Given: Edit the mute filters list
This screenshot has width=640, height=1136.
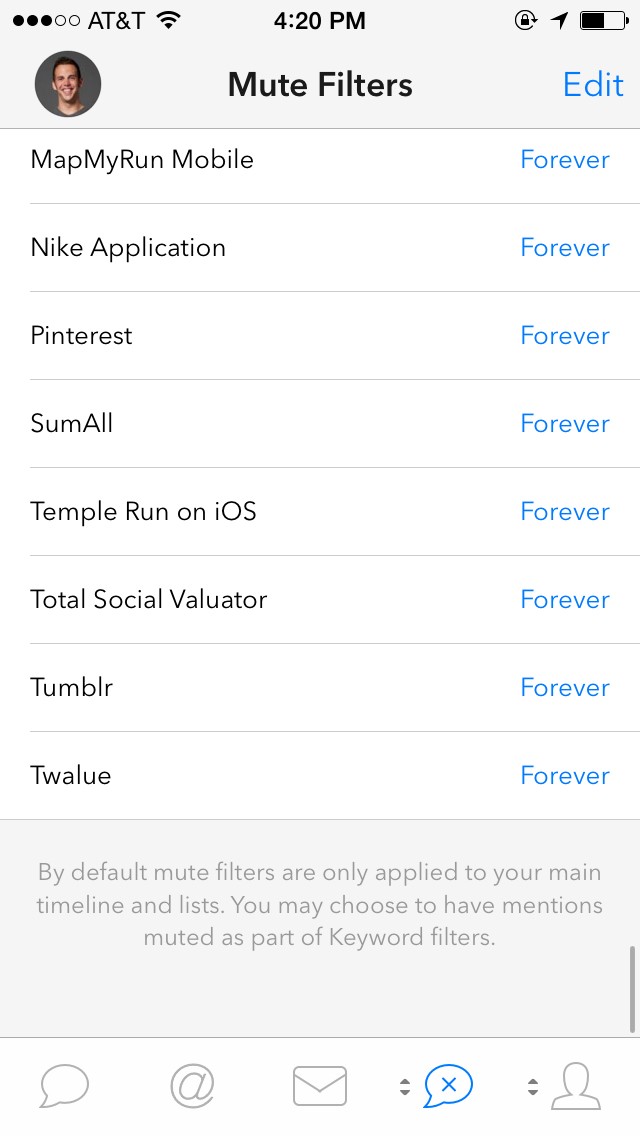Looking at the screenshot, I should pos(593,85).
